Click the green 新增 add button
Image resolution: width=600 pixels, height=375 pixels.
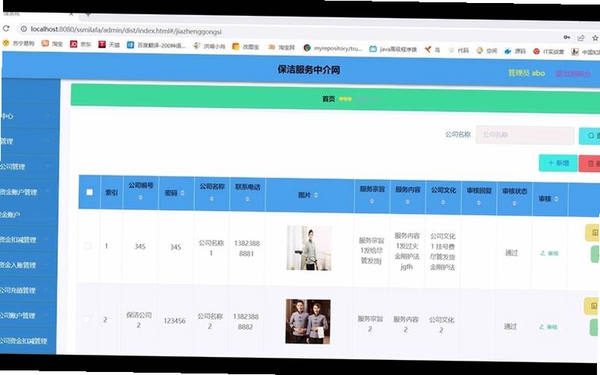pyautogui.click(x=558, y=163)
